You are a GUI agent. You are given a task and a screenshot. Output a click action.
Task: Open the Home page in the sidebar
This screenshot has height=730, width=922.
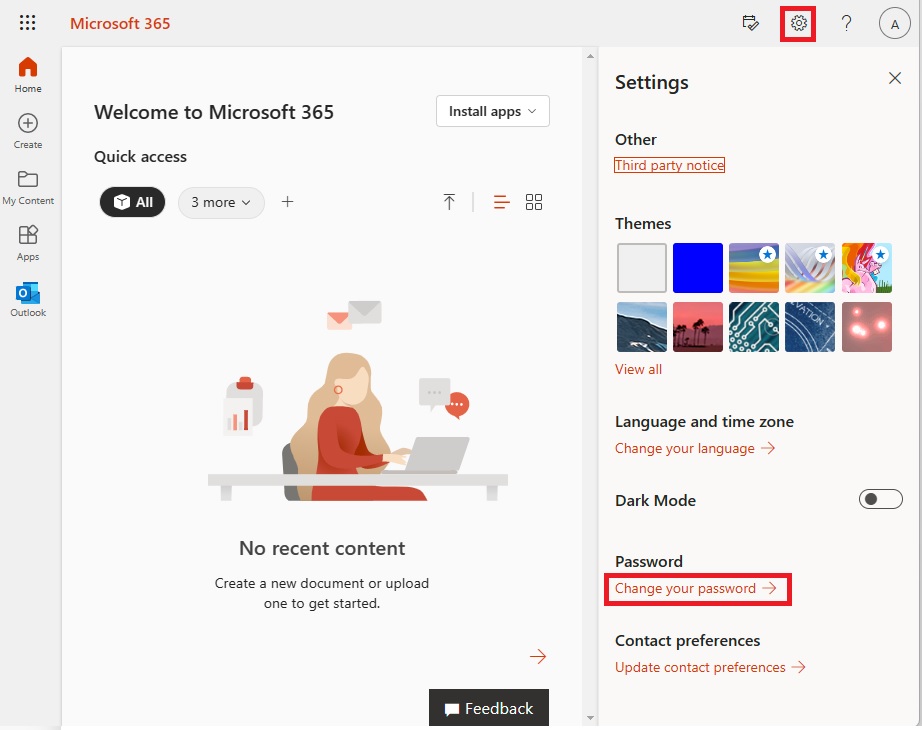click(x=28, y=75)
